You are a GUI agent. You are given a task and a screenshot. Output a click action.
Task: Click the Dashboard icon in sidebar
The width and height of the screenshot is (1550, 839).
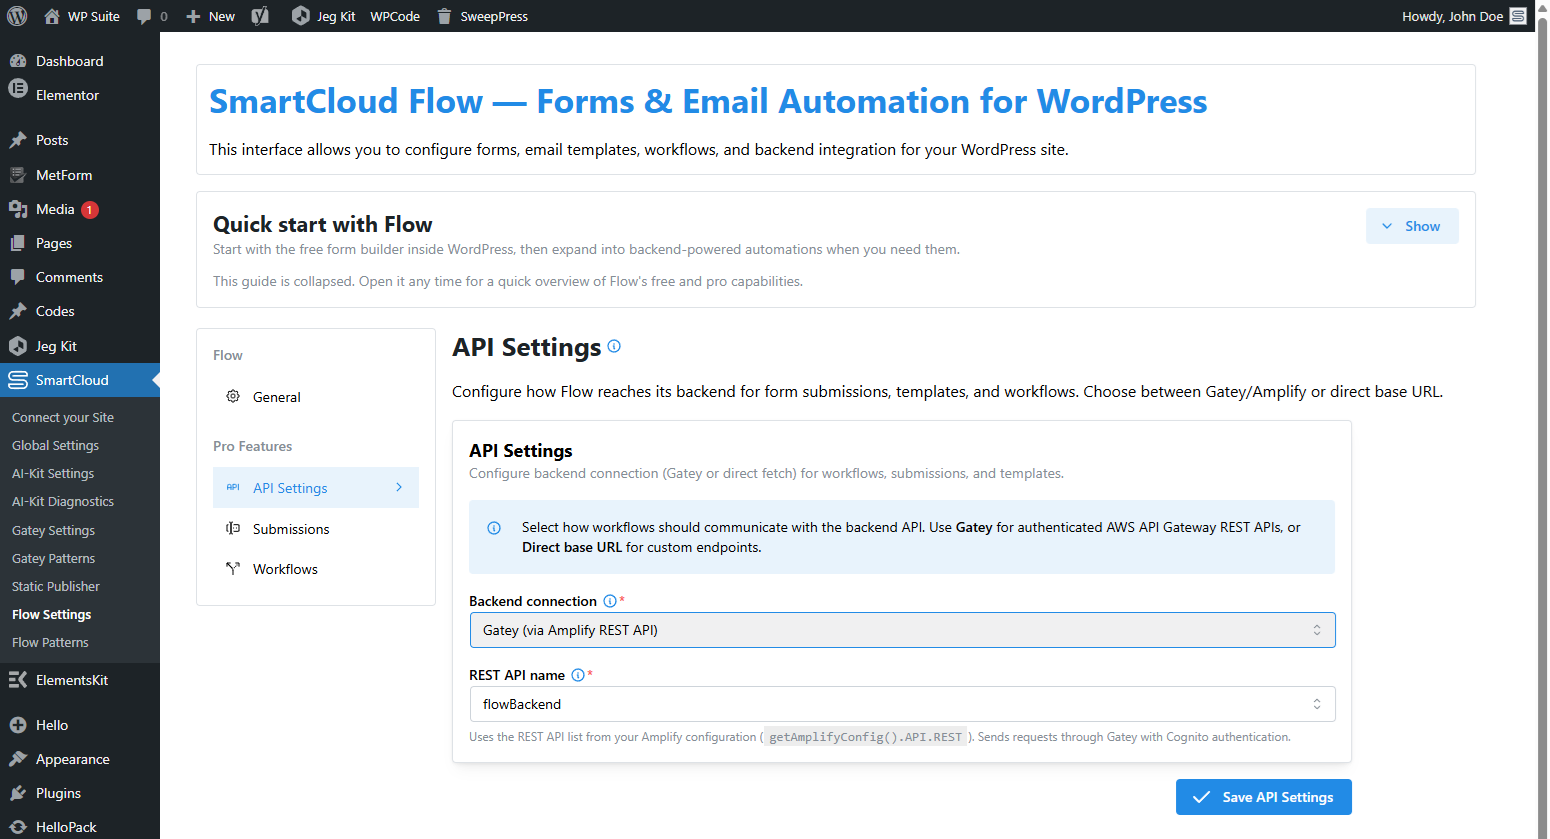pyautogui.click(x=18, y=61)
